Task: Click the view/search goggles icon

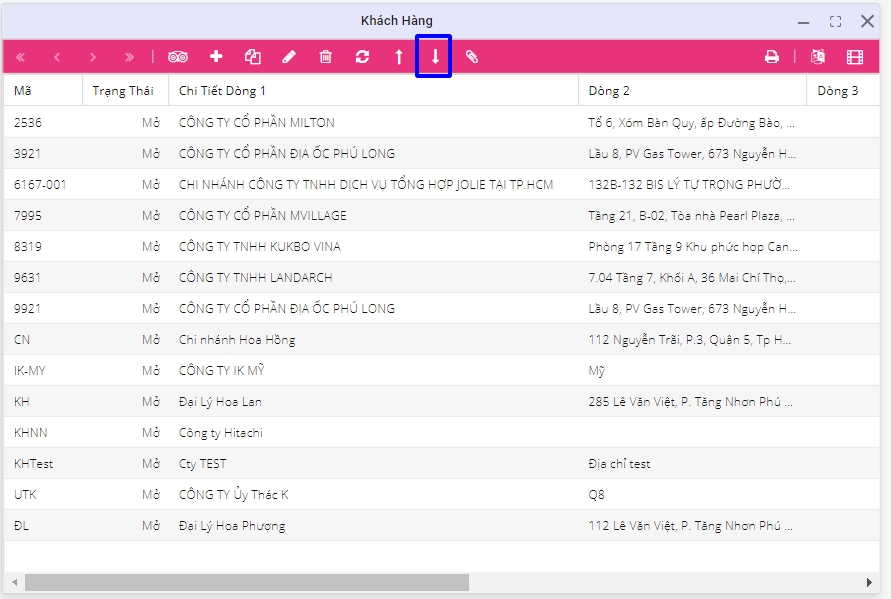Action: coord(178,57)
